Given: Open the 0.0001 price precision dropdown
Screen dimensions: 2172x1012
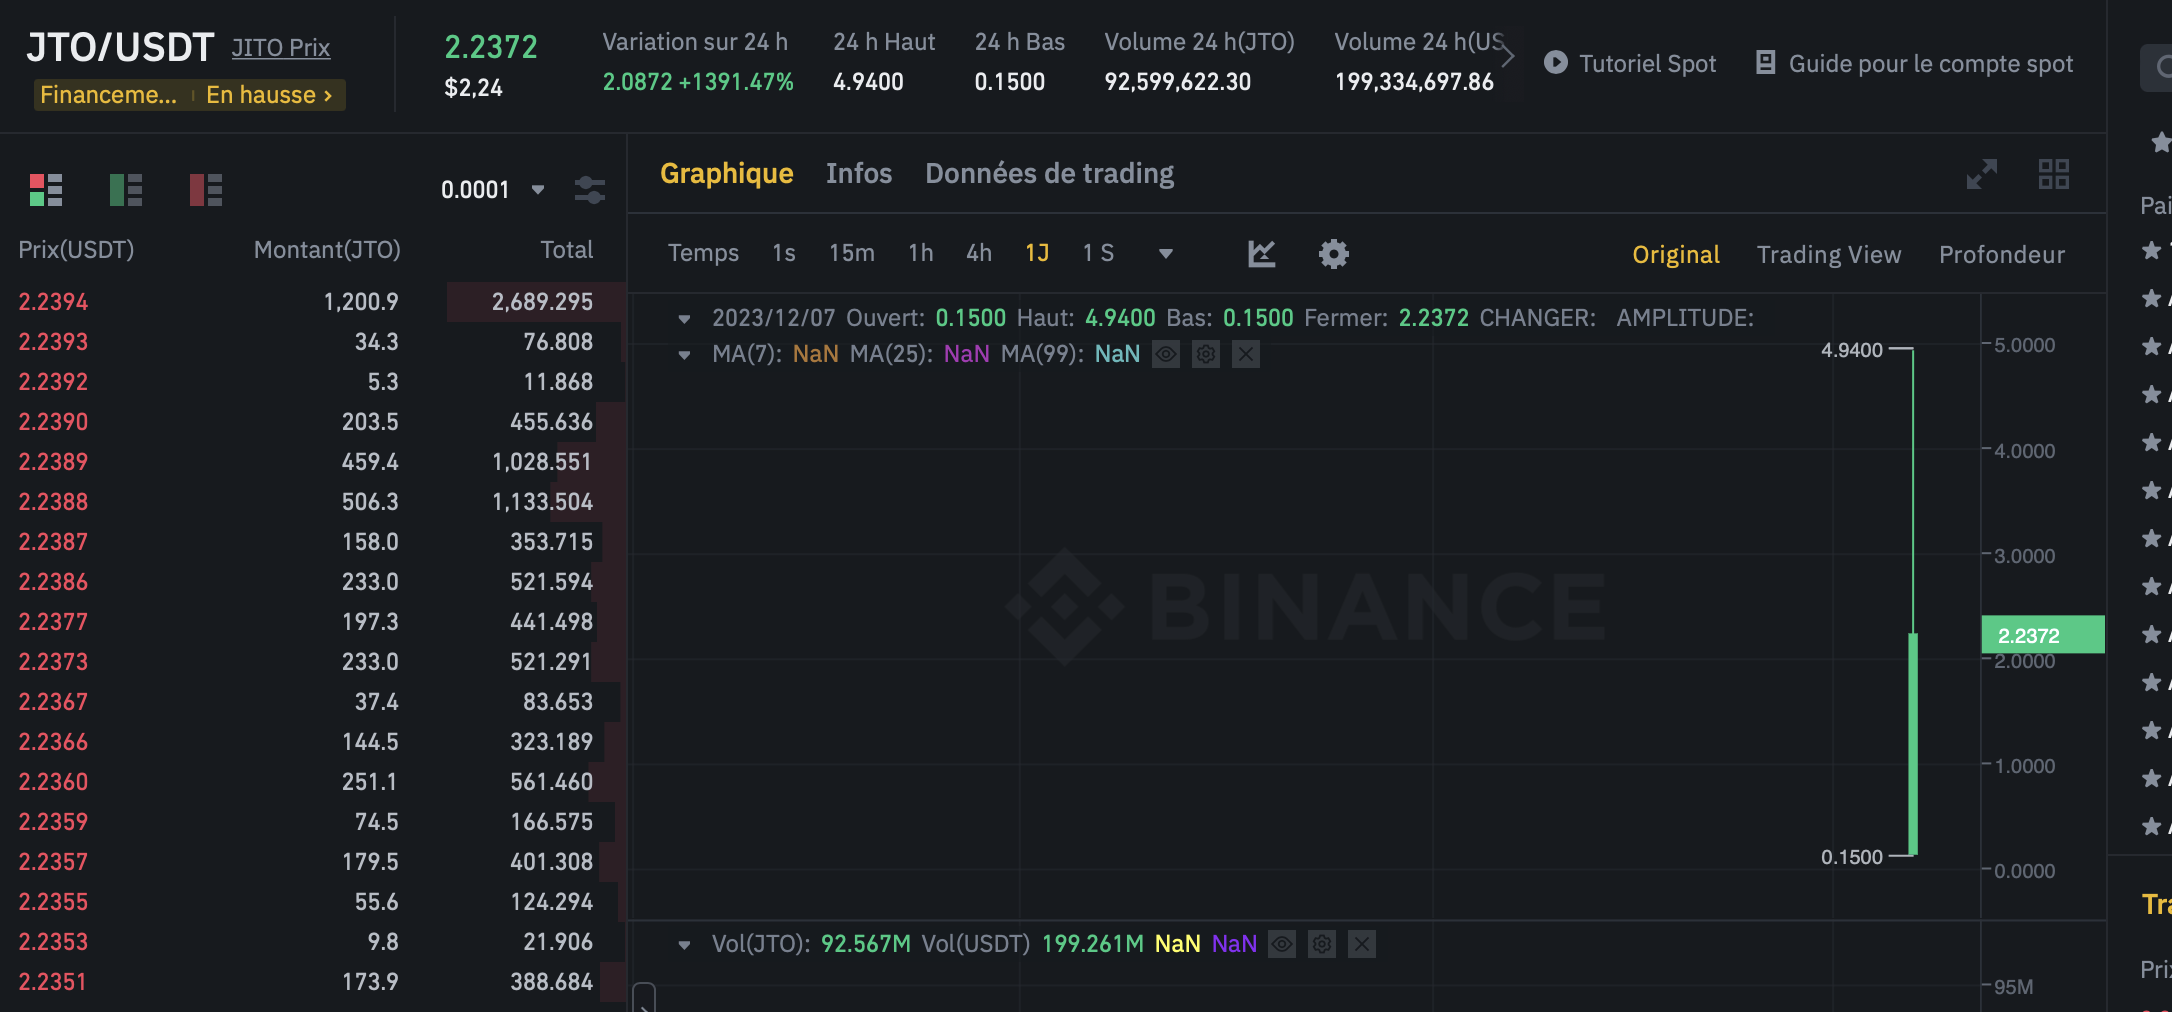Looking at the screenshot, I should [x=493, y=190].
